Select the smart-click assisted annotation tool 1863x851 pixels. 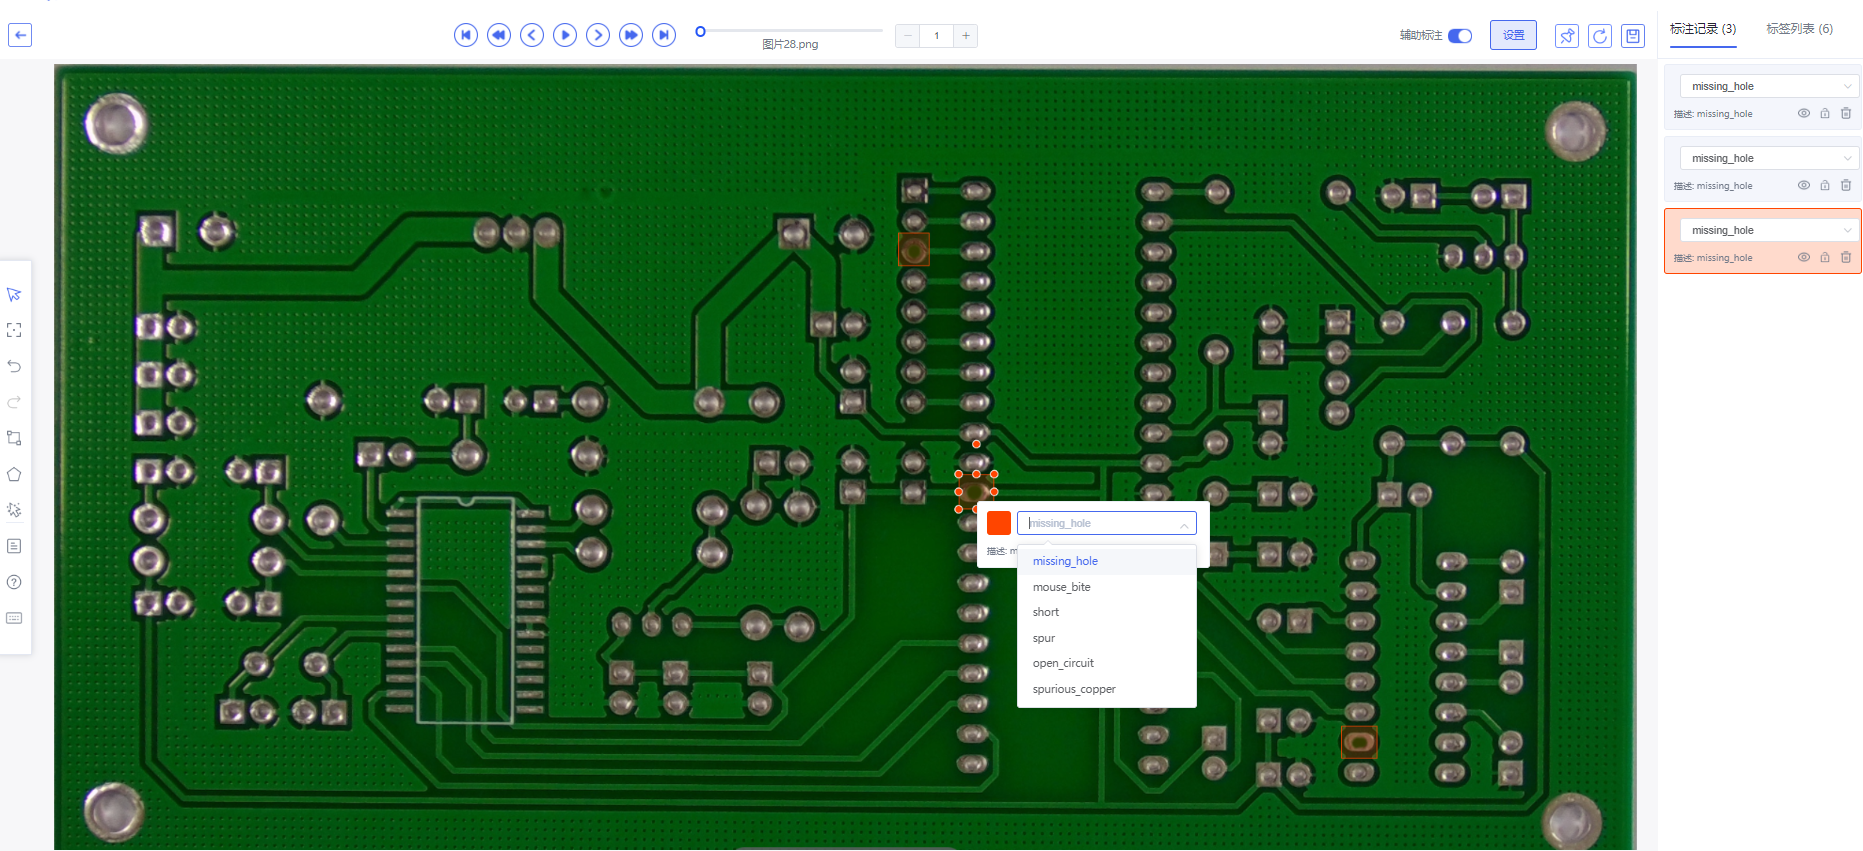[x=14, y=510]
